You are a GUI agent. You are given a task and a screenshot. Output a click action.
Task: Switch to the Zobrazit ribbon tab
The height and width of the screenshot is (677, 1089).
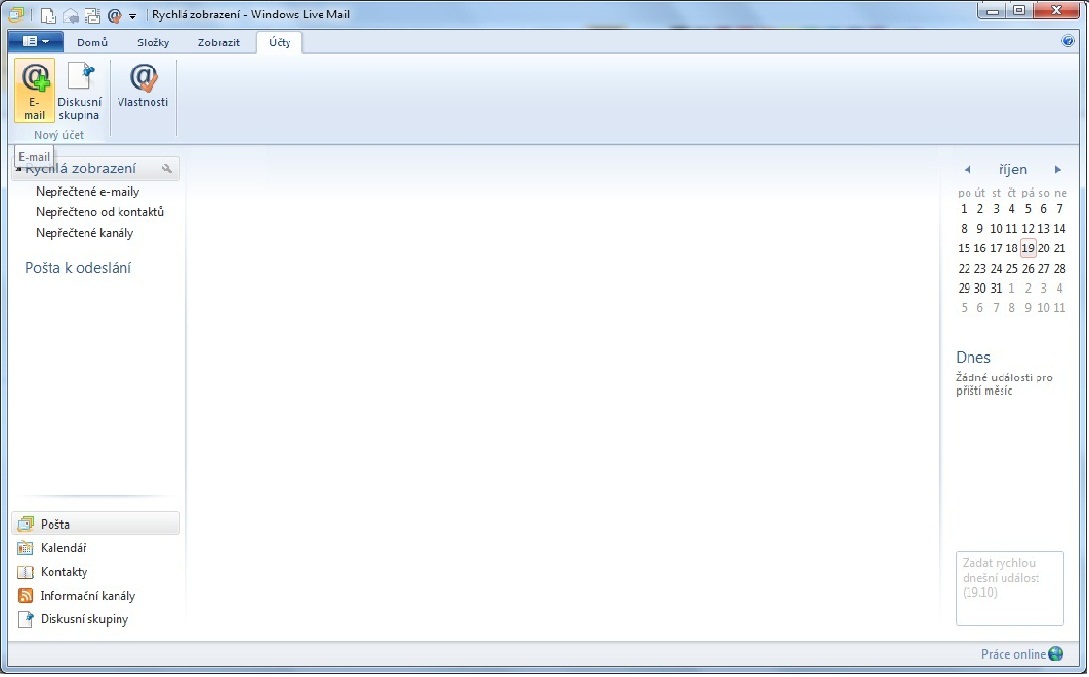218,43
